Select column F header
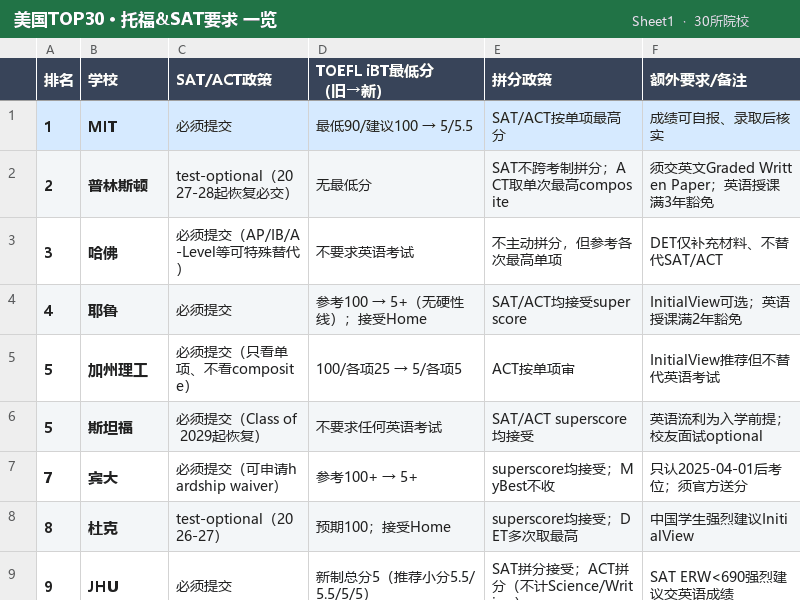 tap(721, 49)
